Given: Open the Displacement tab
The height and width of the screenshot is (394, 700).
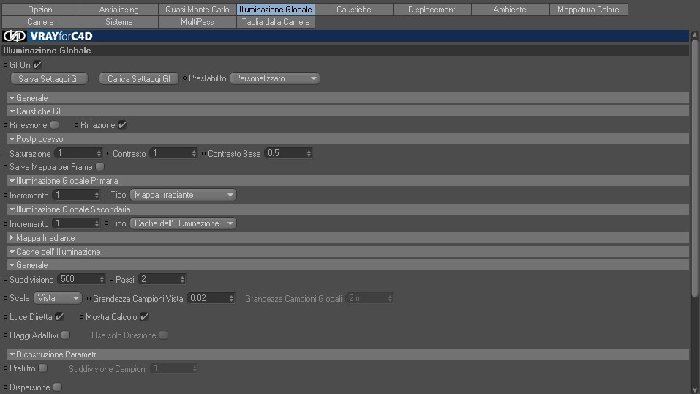Looking at the screenshot, I should pyautogui.click(x=432, y=9).
